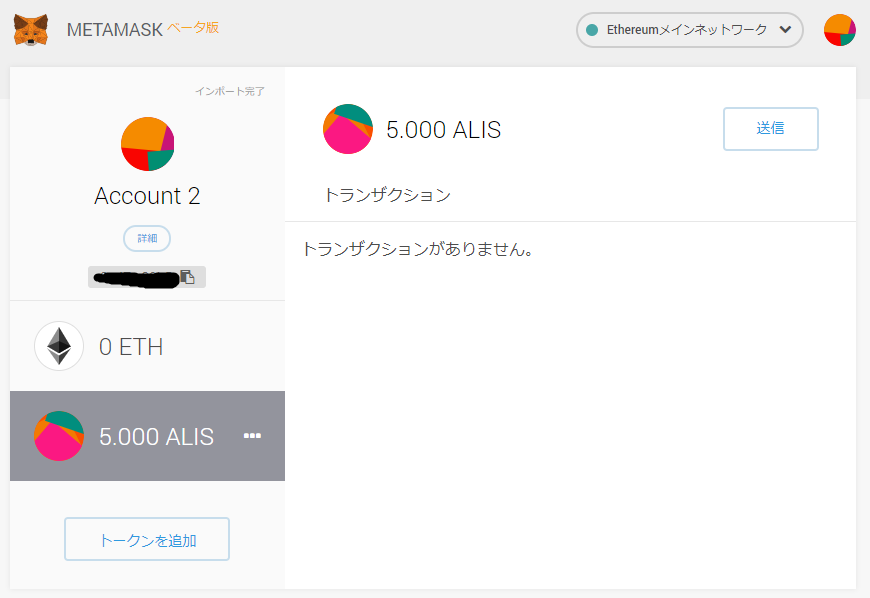Copy the account address with clipboard icon
Viewport: 870px width, 598px height.
187,277
